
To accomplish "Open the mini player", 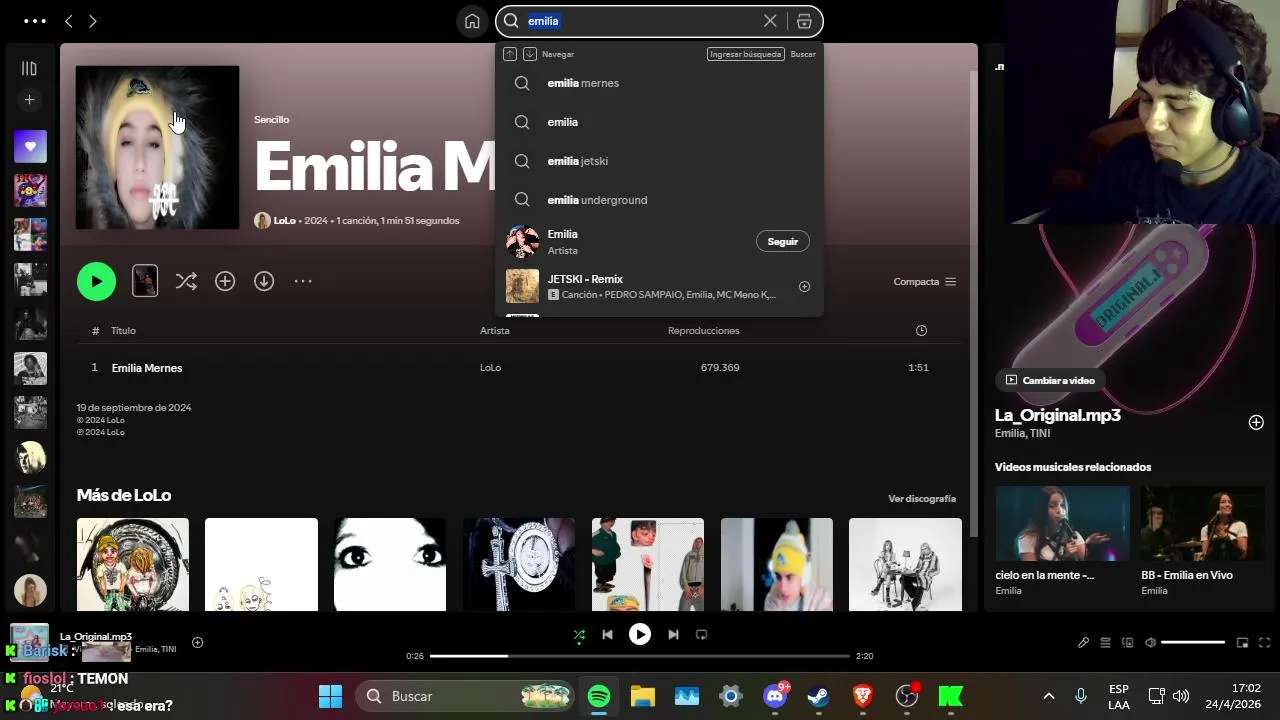I will (x=1242, y=643).
